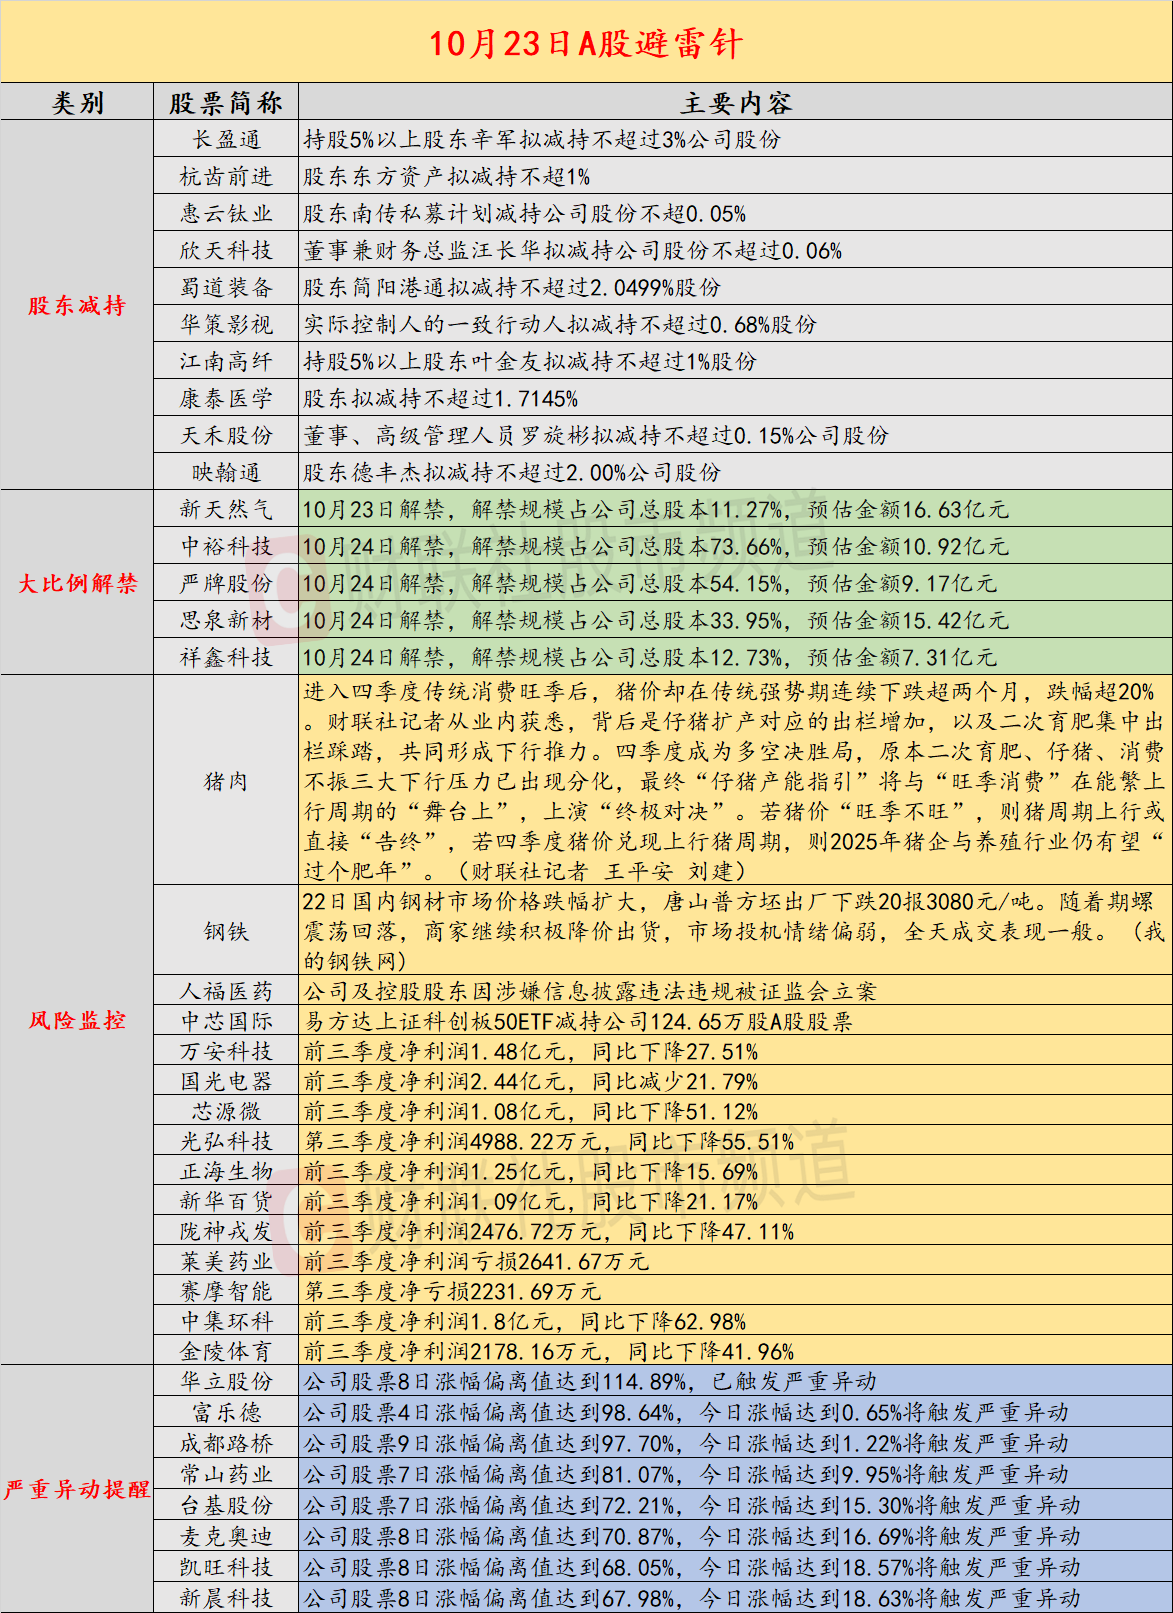Select stock name '国光电器'
This screenshot has width=1173, height=1613.
(226, 1081)
